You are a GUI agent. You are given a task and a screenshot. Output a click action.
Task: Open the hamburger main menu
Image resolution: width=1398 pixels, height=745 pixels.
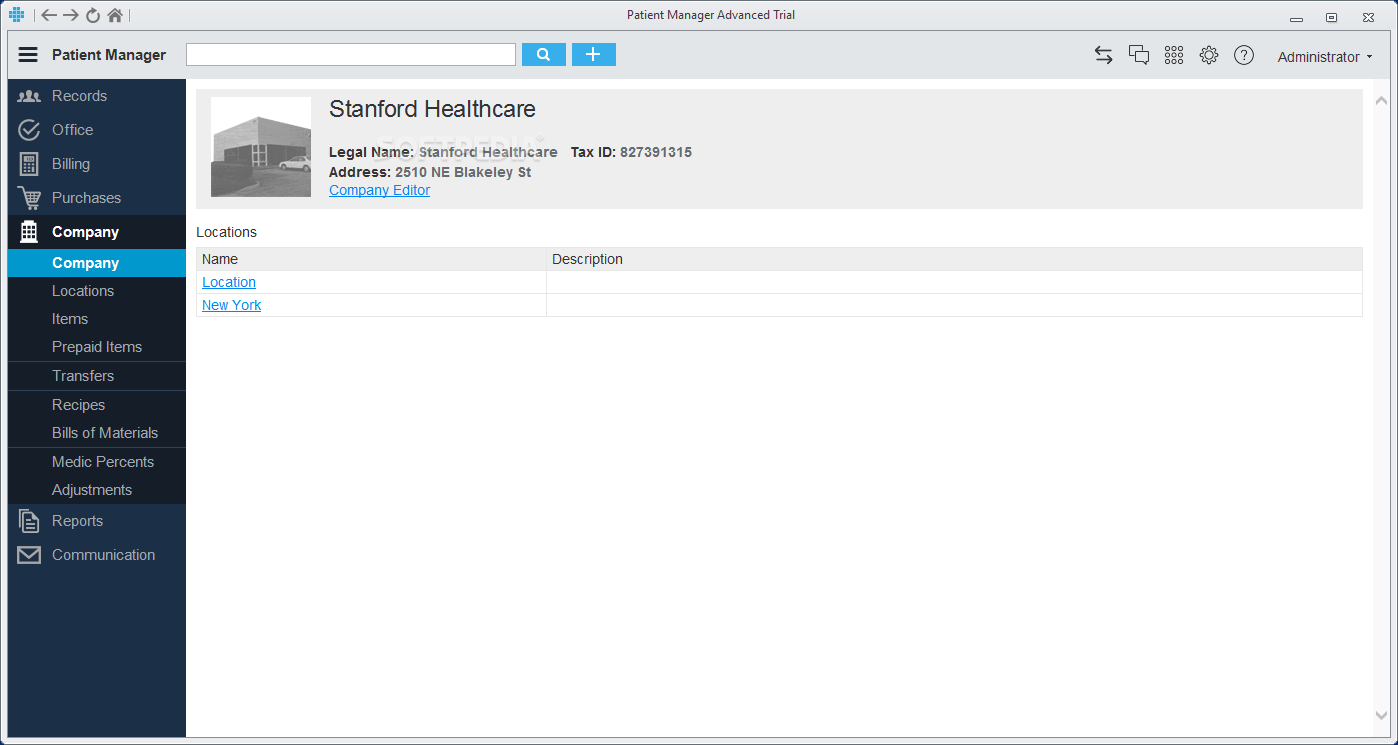(x=28, y=55)
